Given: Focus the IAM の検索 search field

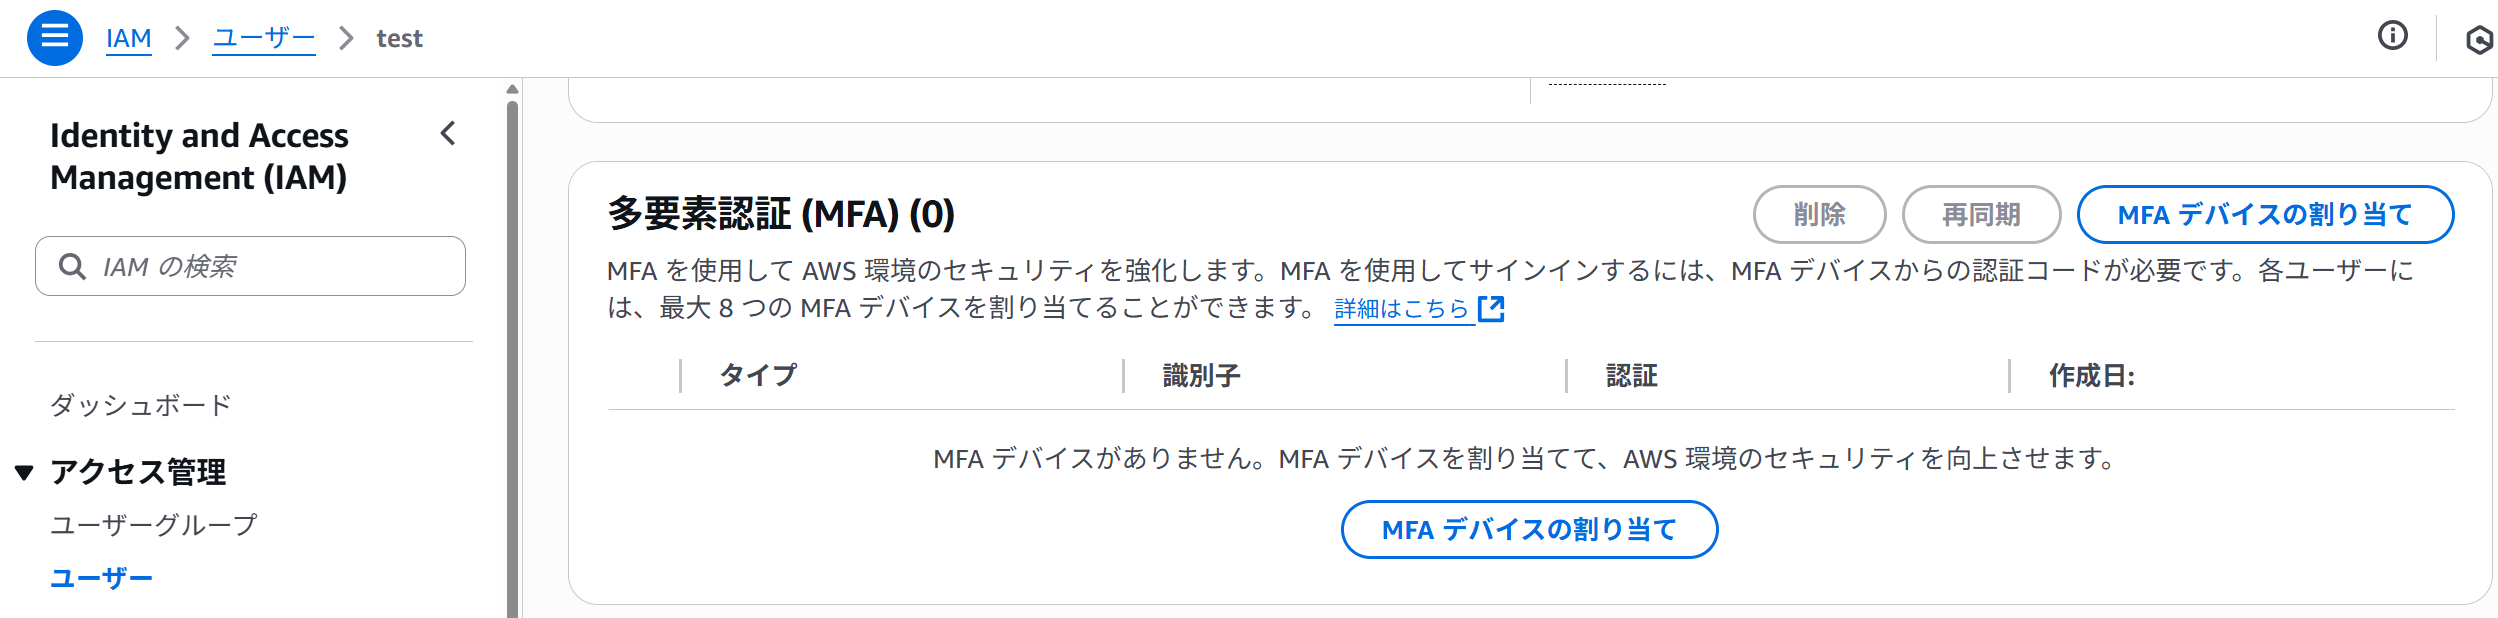Looking at the screenshot, I should pos(250,266).
